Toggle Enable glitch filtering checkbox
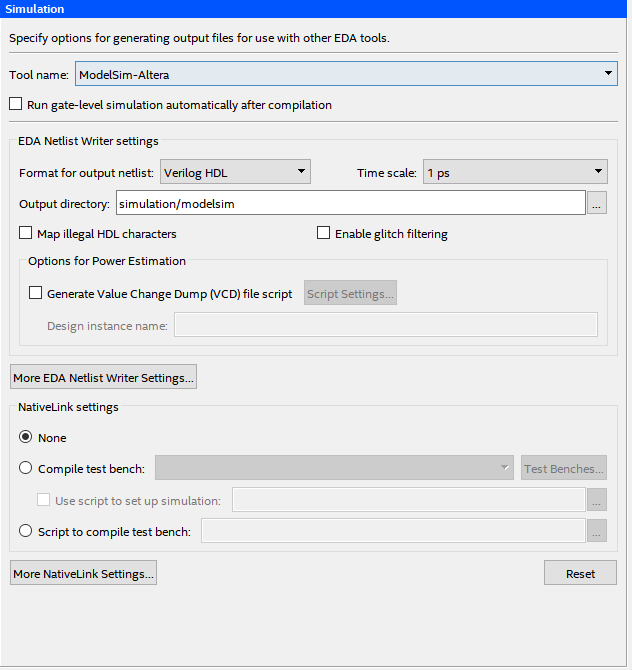The image size is (632, 670). click(324, 234)
